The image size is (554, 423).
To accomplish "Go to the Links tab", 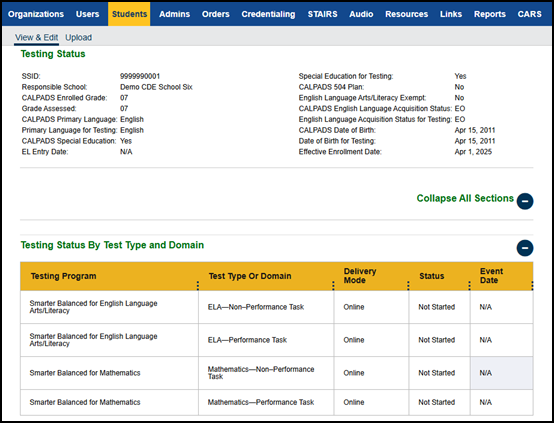I will pyautogui.click(x=451, y=14).
